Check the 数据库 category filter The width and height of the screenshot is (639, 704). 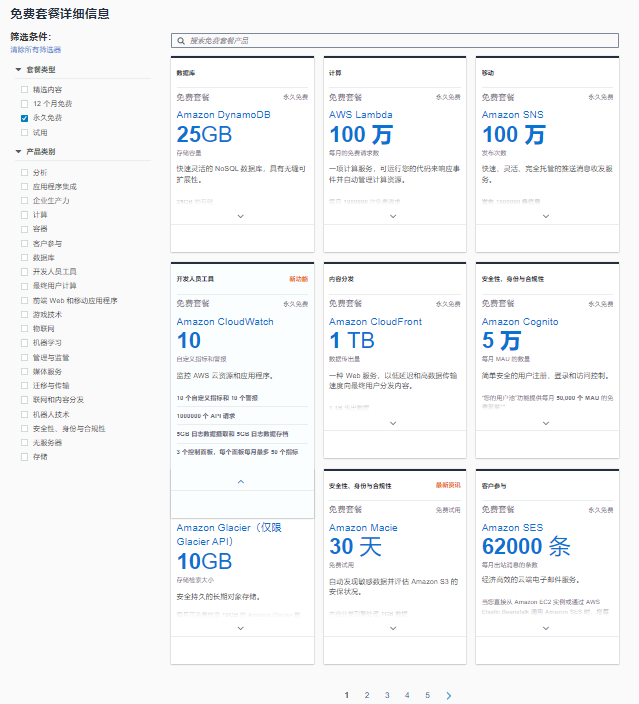25,258
